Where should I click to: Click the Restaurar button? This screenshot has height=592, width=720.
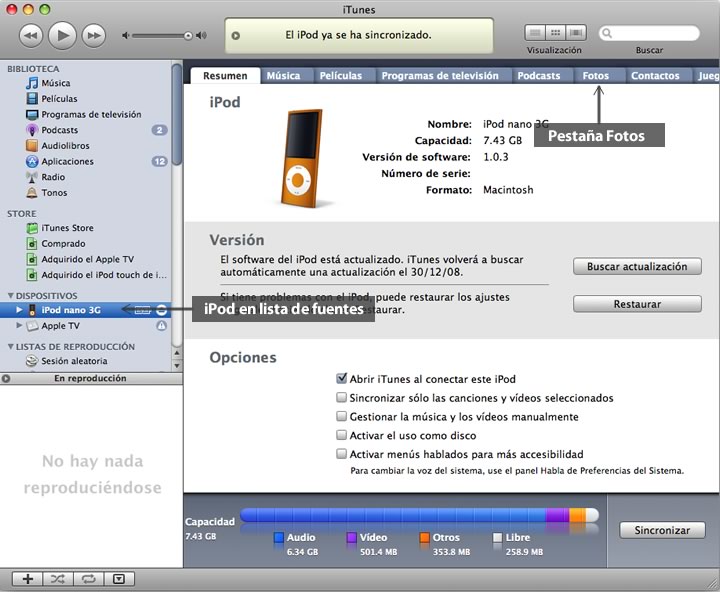(x=637, y=304)
